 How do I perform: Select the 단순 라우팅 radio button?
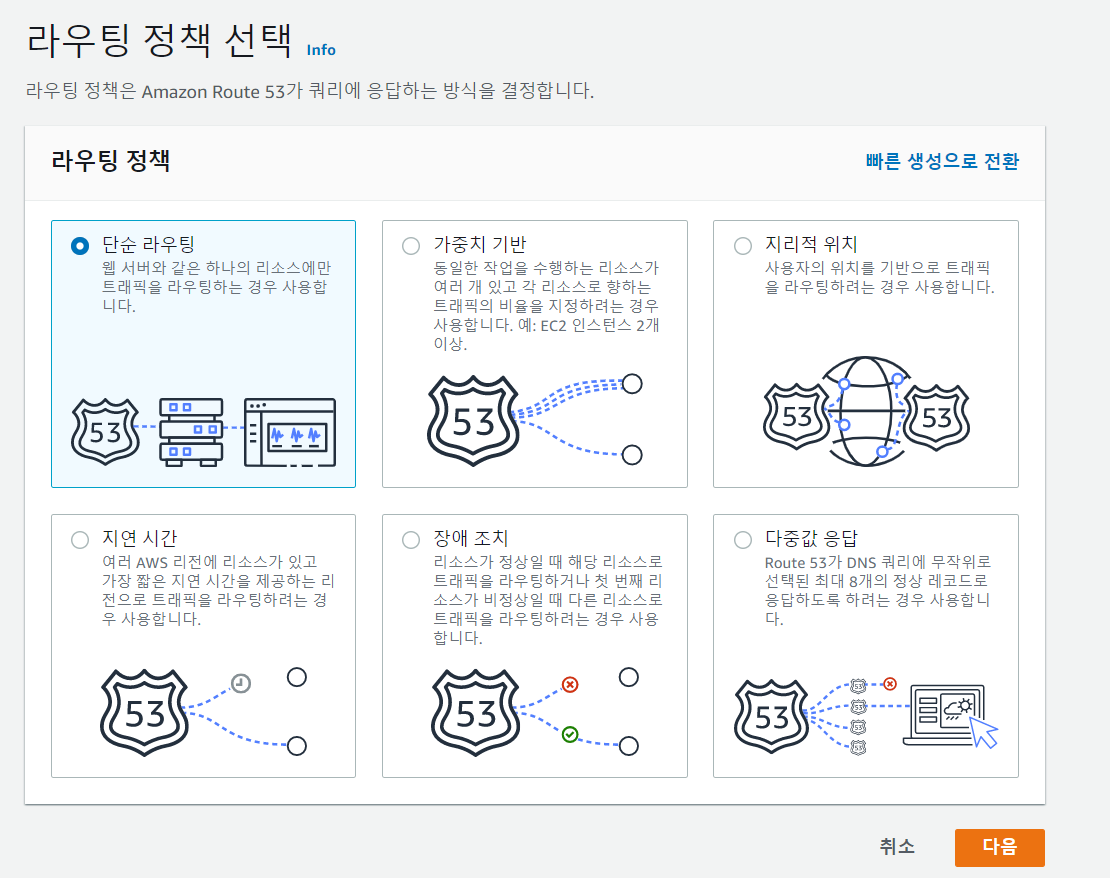pos(80,246)
